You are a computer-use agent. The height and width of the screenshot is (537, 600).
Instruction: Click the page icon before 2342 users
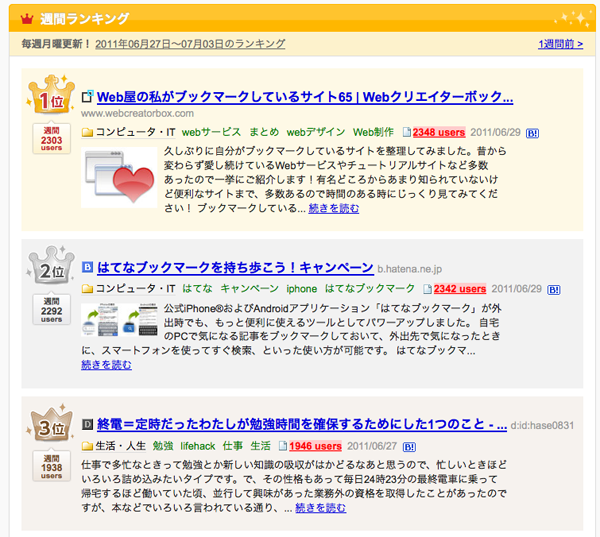point(427,289)
